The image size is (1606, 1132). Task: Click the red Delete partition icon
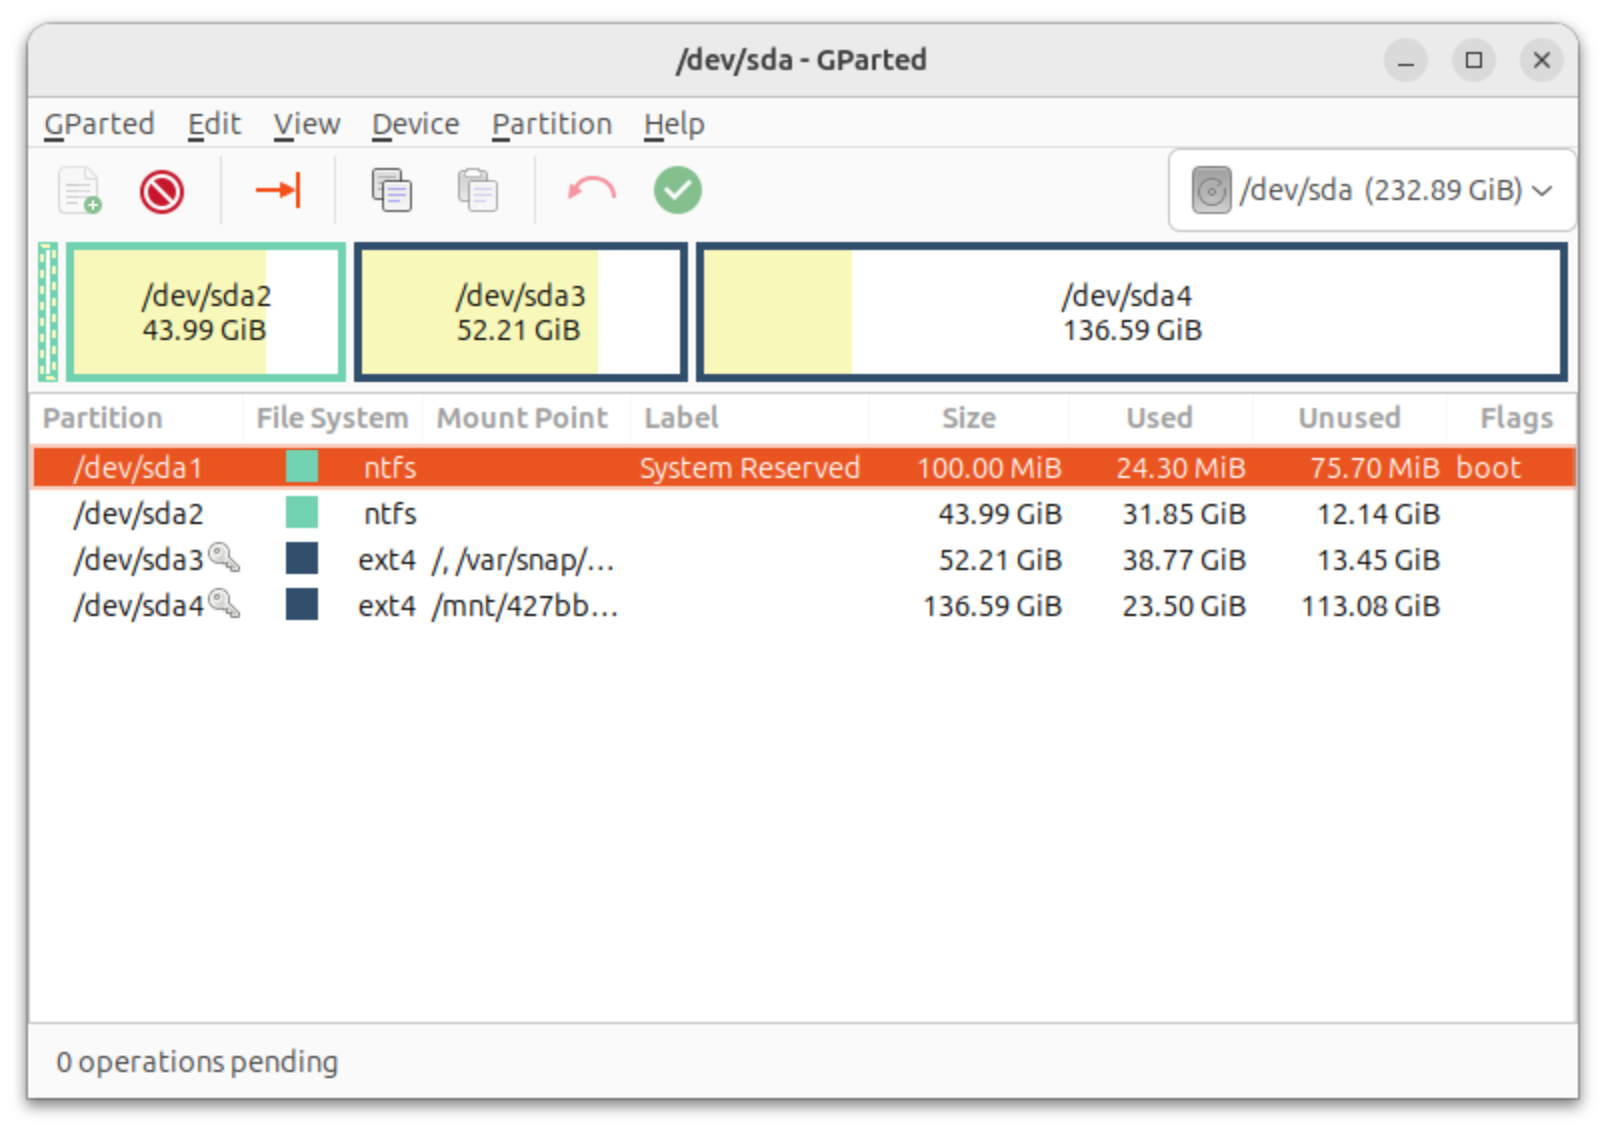click(x=162, y=191)
